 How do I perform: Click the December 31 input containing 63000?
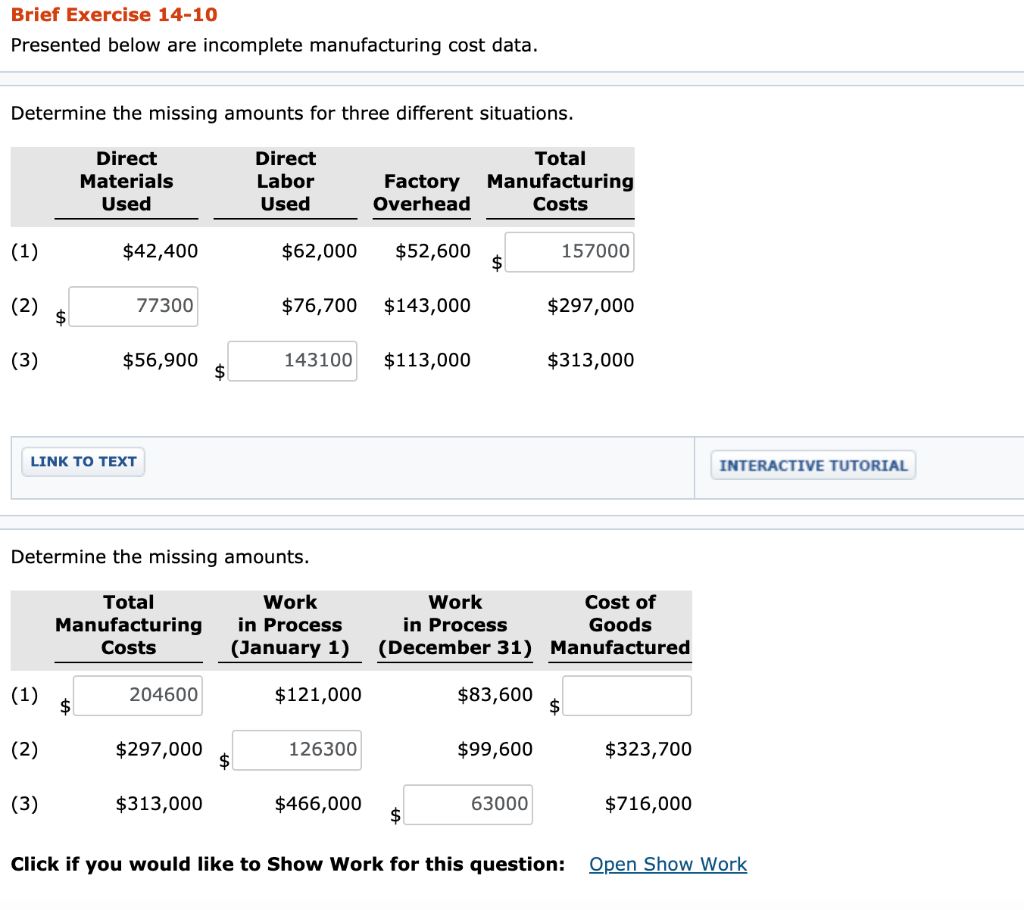[468, 804]
